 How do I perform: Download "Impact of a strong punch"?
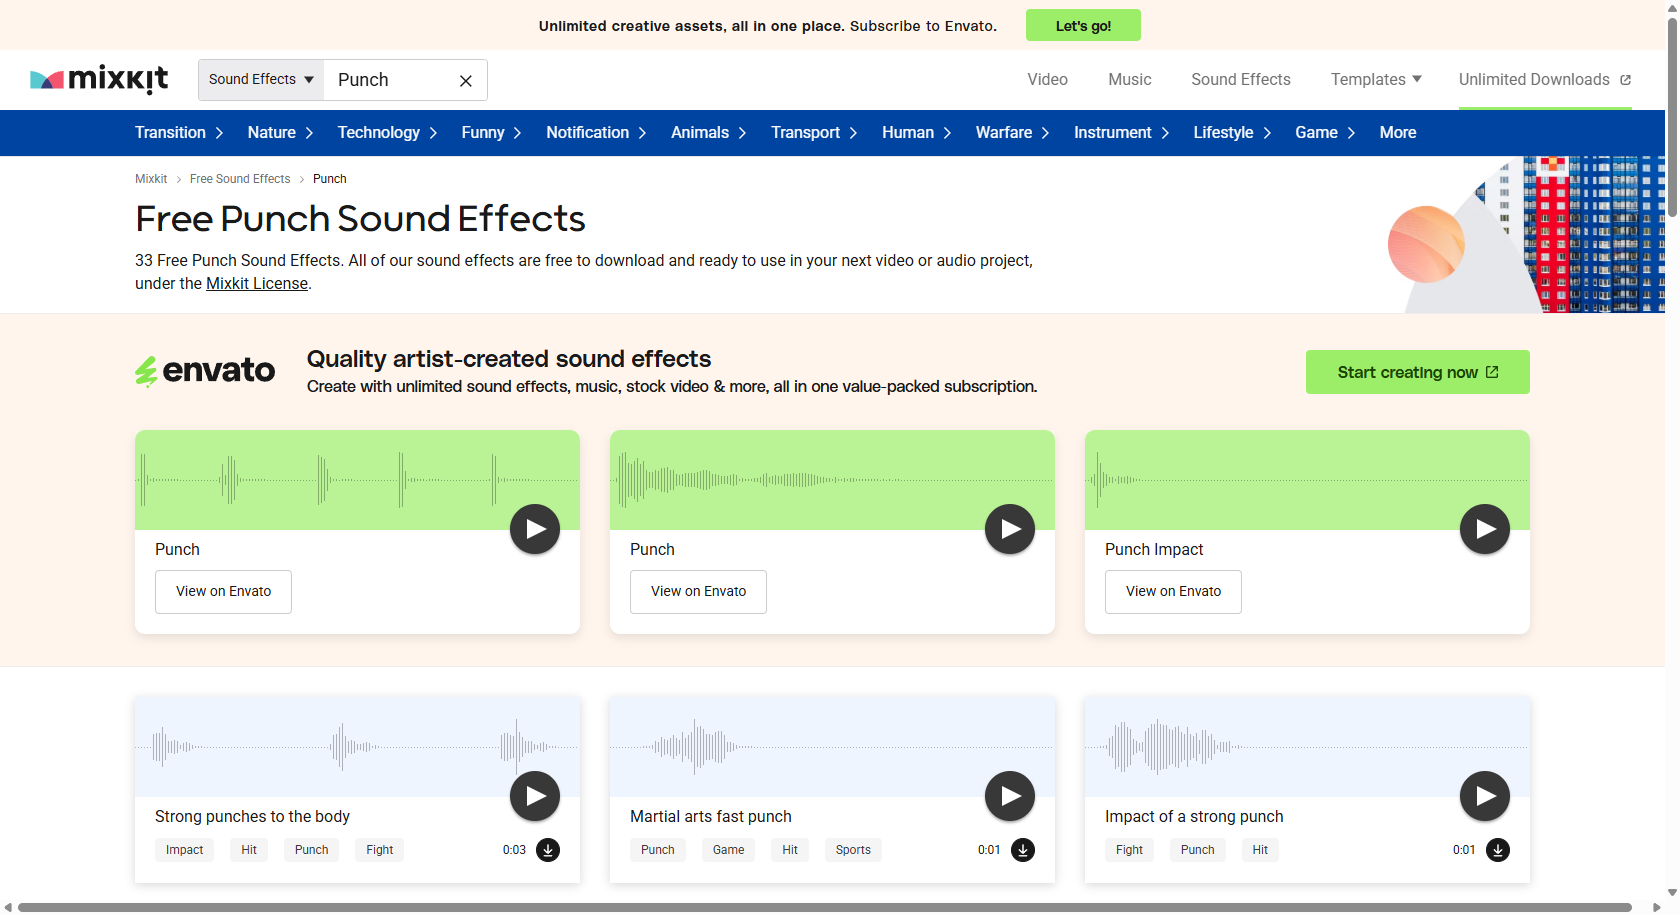pyautogui.click(x=1497, y=850)
